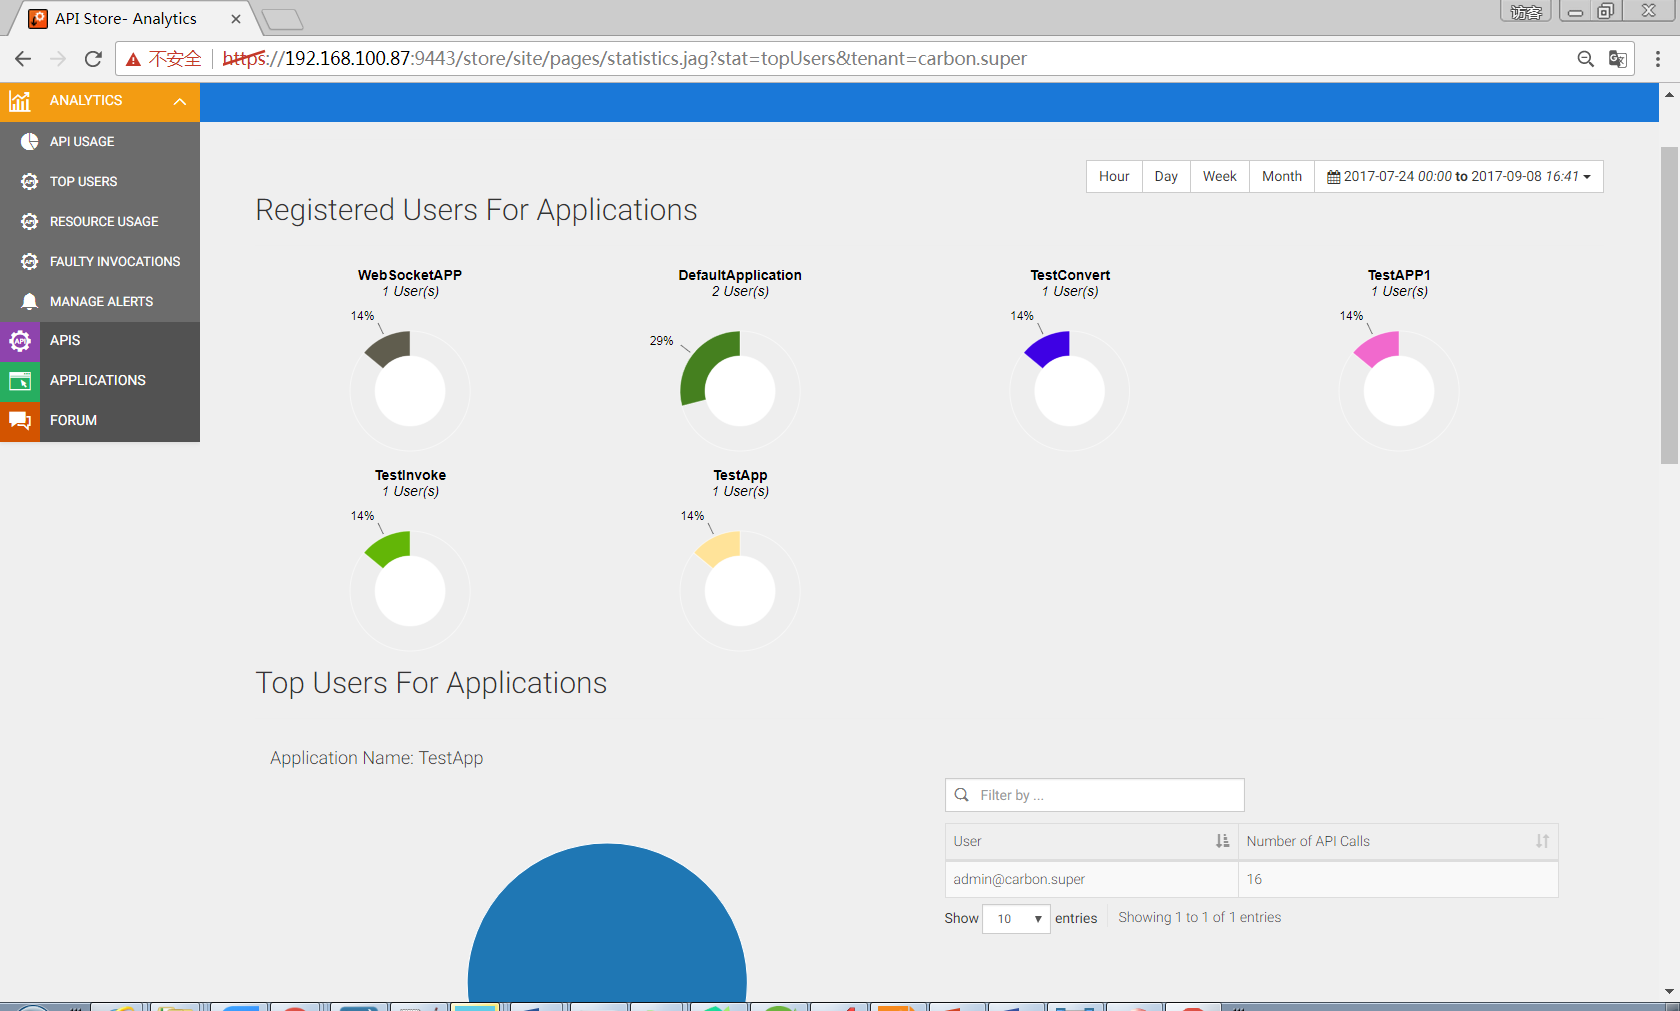Filter statistics by Week
Viewport: 1680px width, 1011px height.
1220,176
